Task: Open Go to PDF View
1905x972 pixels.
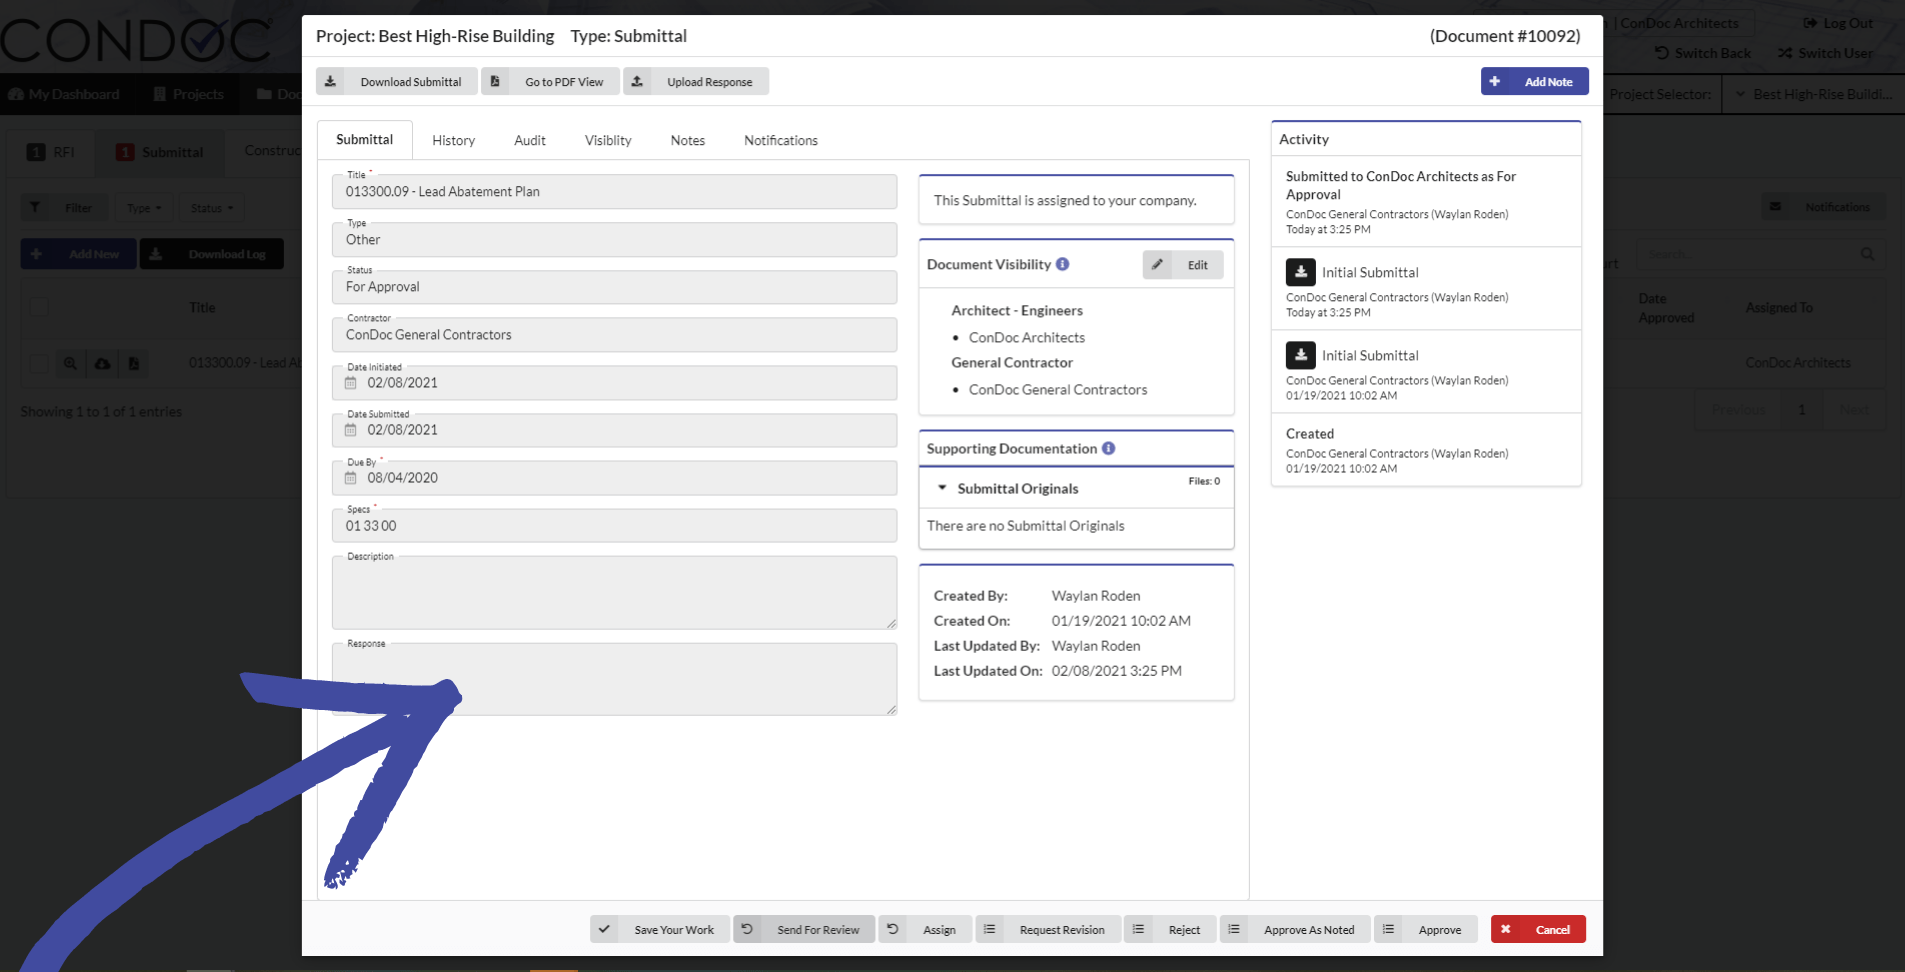Action: [550, 82]
